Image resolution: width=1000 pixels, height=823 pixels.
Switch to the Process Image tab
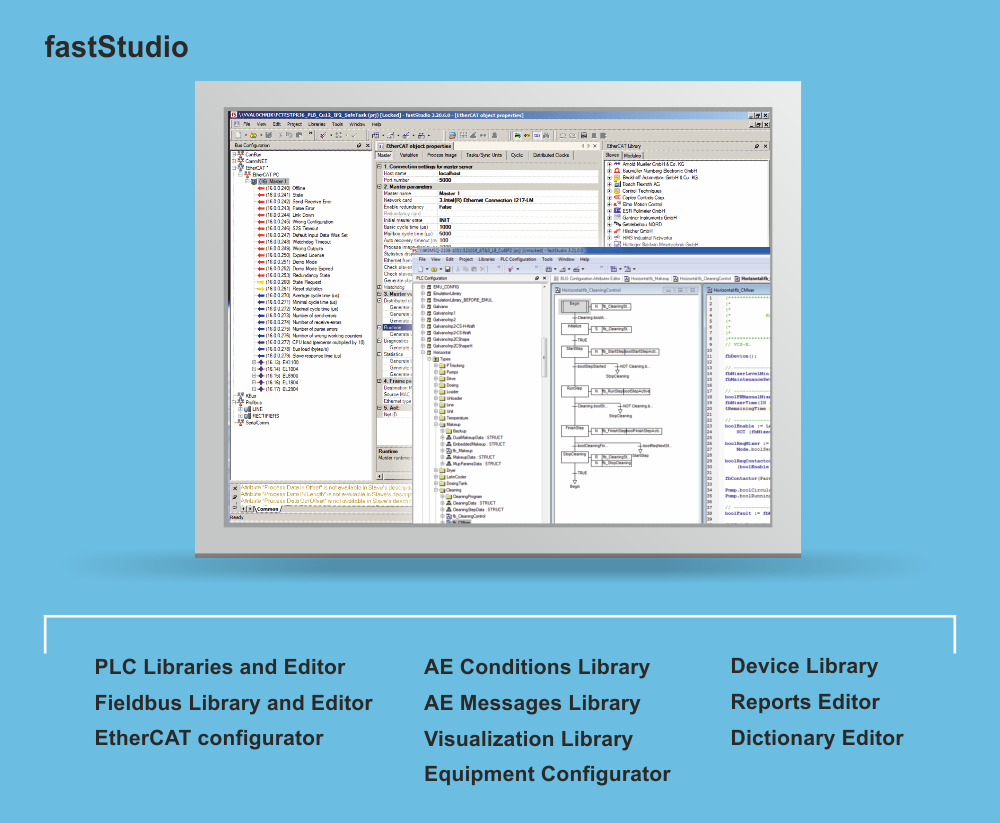442,155
